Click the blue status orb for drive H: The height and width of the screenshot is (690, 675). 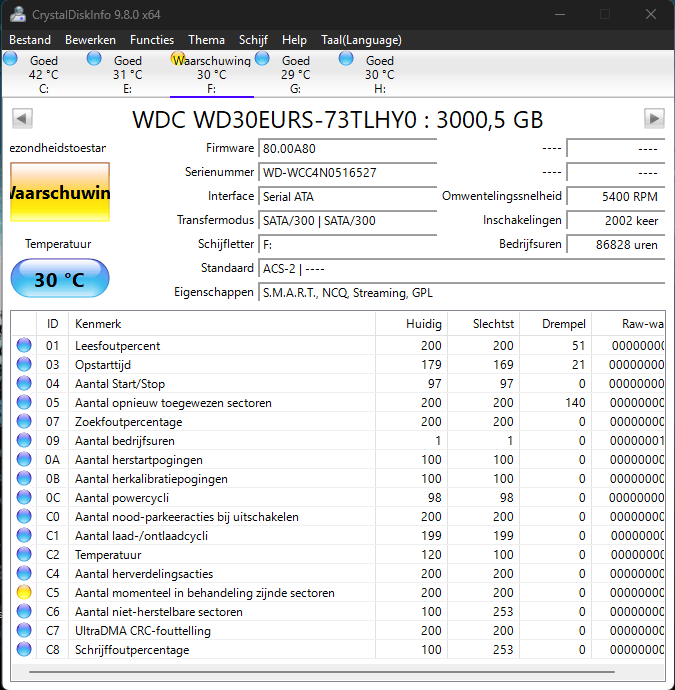pyautogui.click(x=346, y=59)
